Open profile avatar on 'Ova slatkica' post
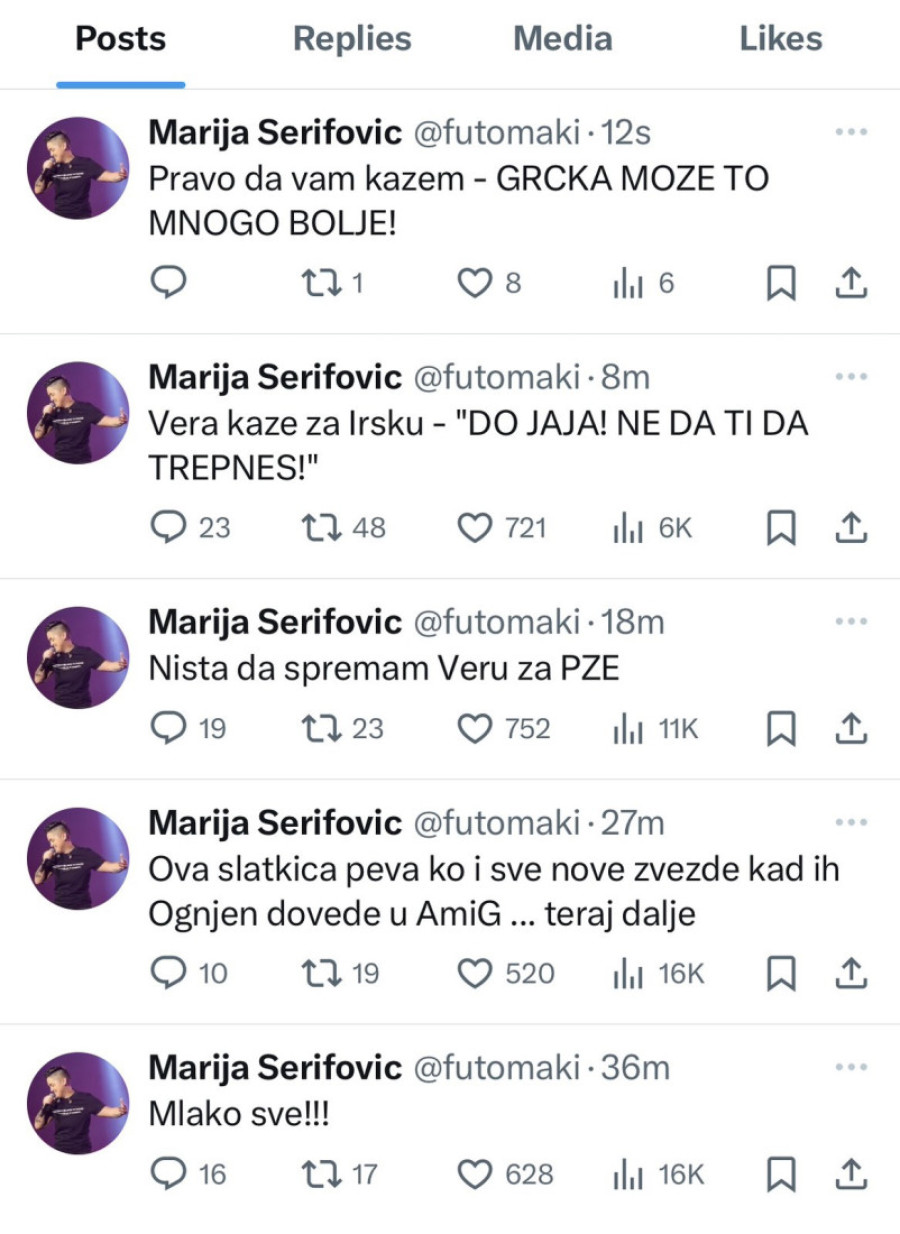Screen dimensions: 900x1234 (x=78, y=858)
